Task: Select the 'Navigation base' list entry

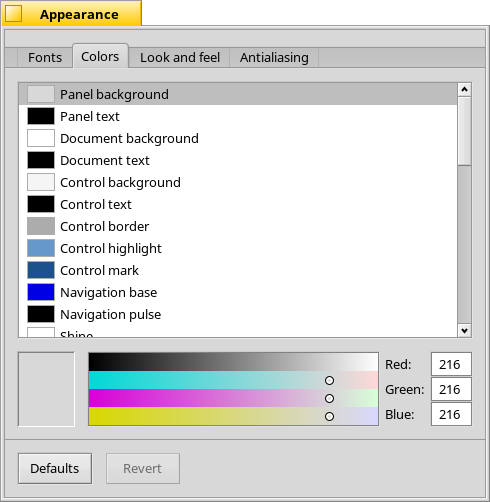Action: tap(238, 292)
